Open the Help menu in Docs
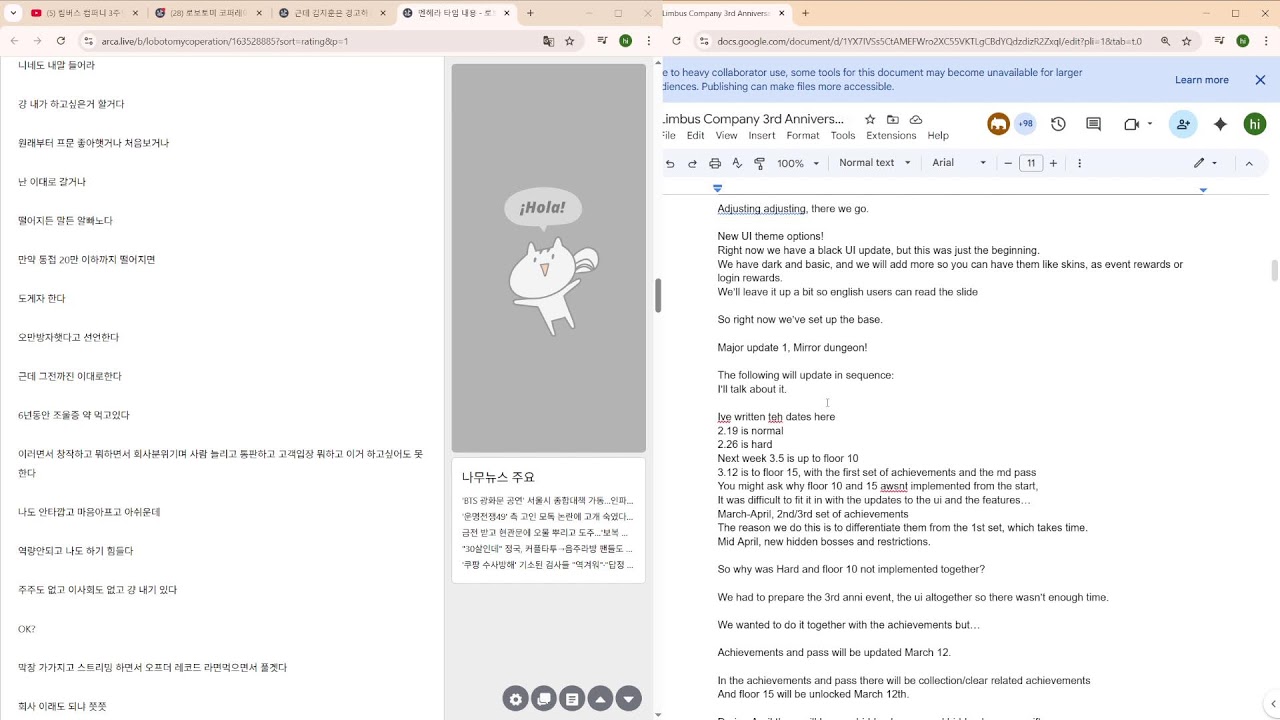Viewport: 1280px width, 720px height. click(x=938, y=136)
